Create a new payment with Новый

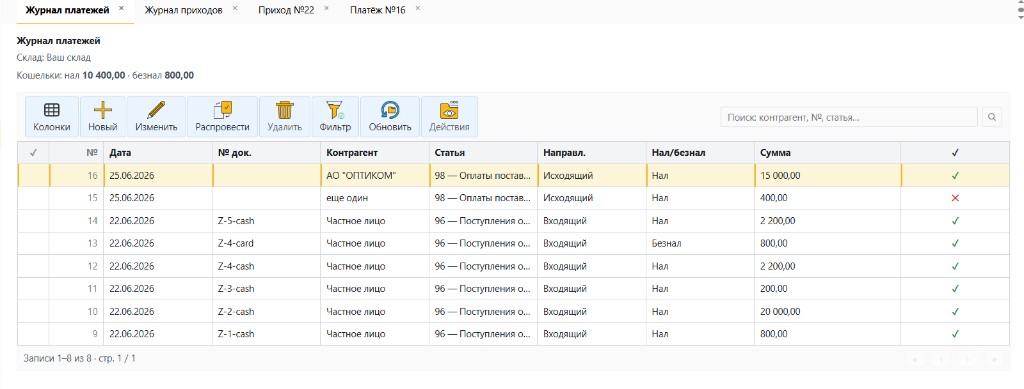pyautogui.click(x=103, y=117)
